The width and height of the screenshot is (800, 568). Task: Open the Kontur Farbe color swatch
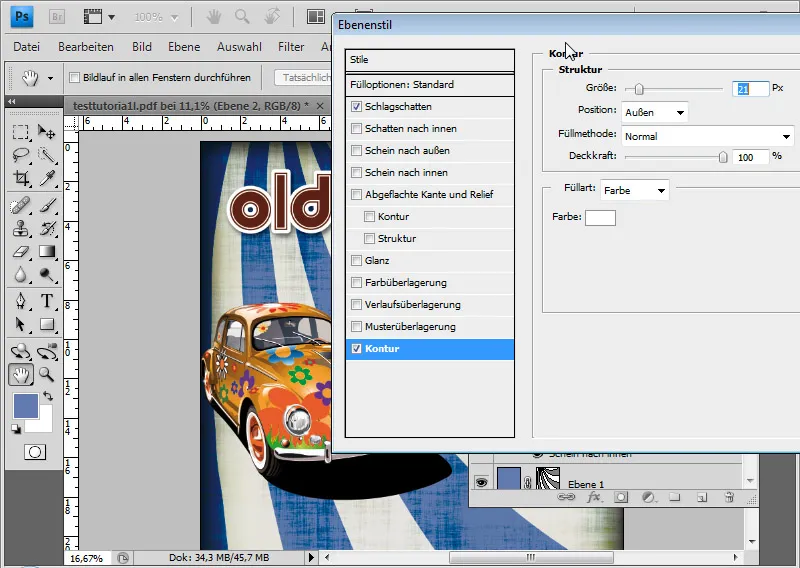(601, 218)
